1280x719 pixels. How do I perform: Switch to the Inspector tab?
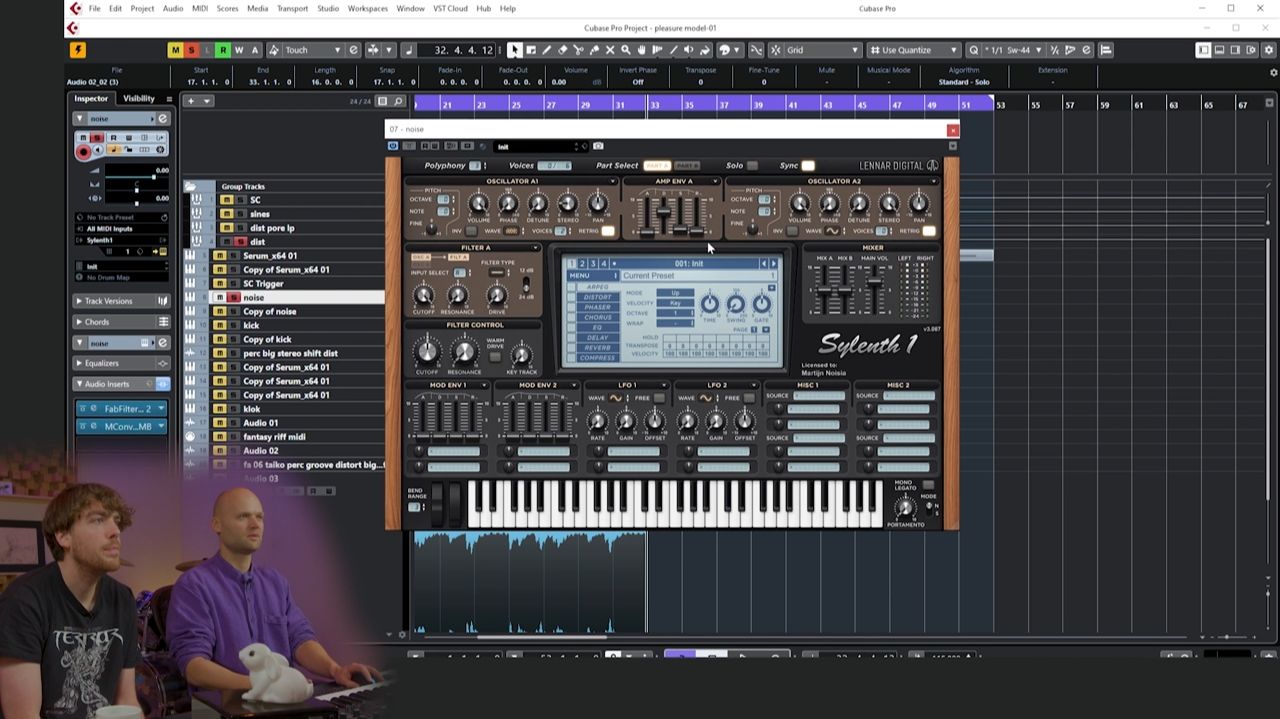coord(91,99)
